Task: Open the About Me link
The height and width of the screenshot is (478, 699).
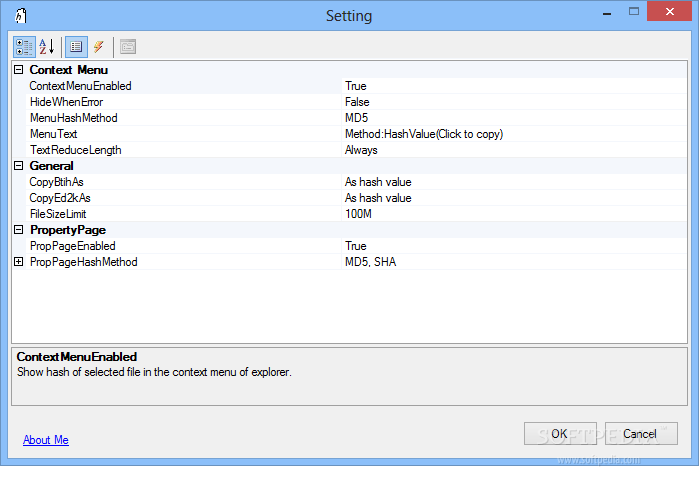Action: coord(46,440)
